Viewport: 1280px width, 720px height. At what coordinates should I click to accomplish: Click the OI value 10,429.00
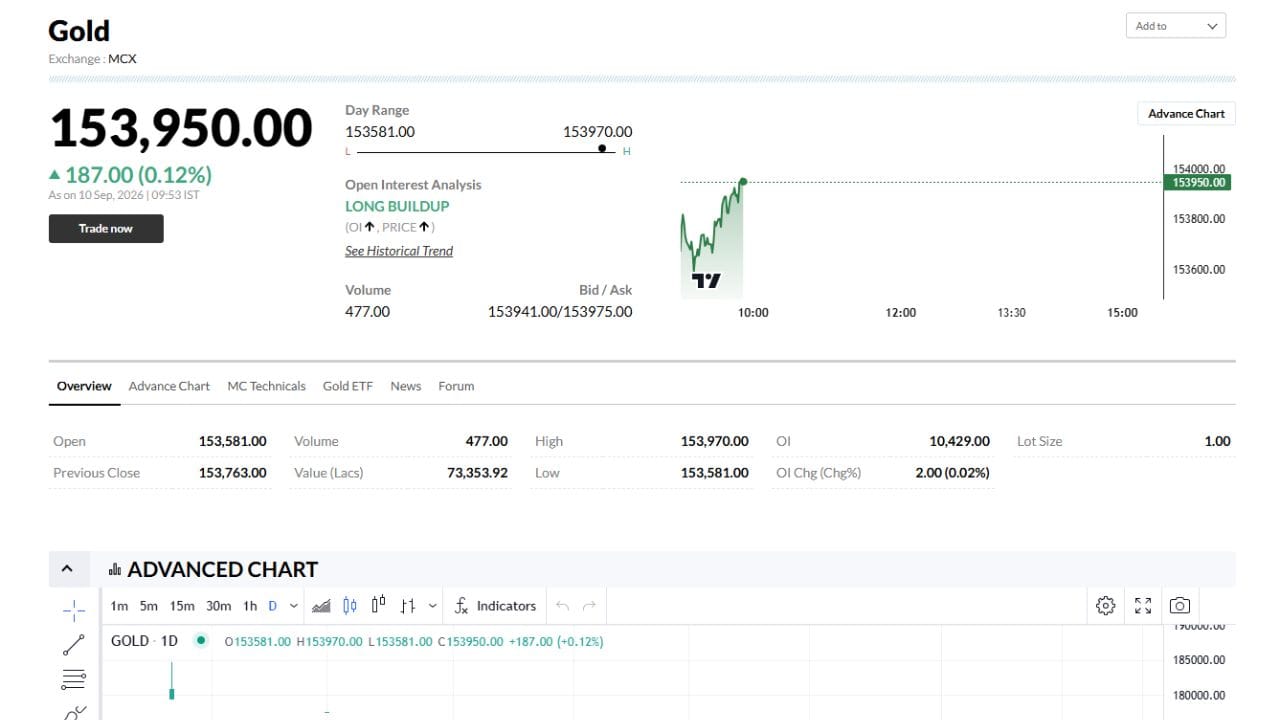[x=960, y=441]
